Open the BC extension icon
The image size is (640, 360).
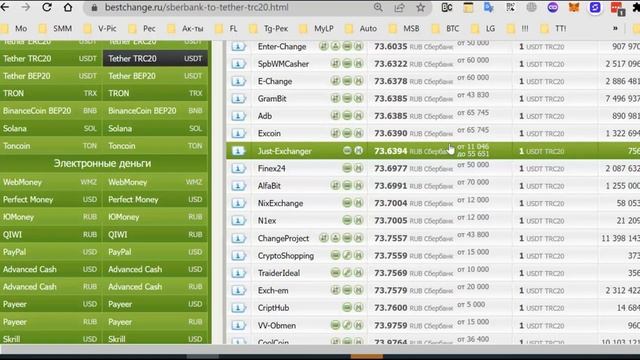(447, 7)
